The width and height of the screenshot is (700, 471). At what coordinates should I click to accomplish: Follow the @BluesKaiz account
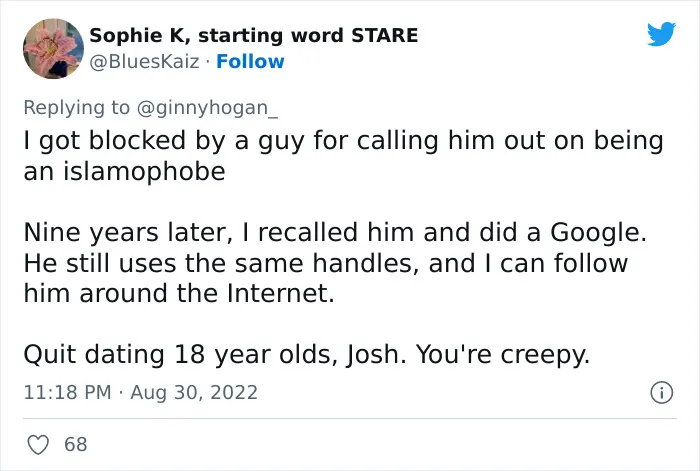[250, 62]
